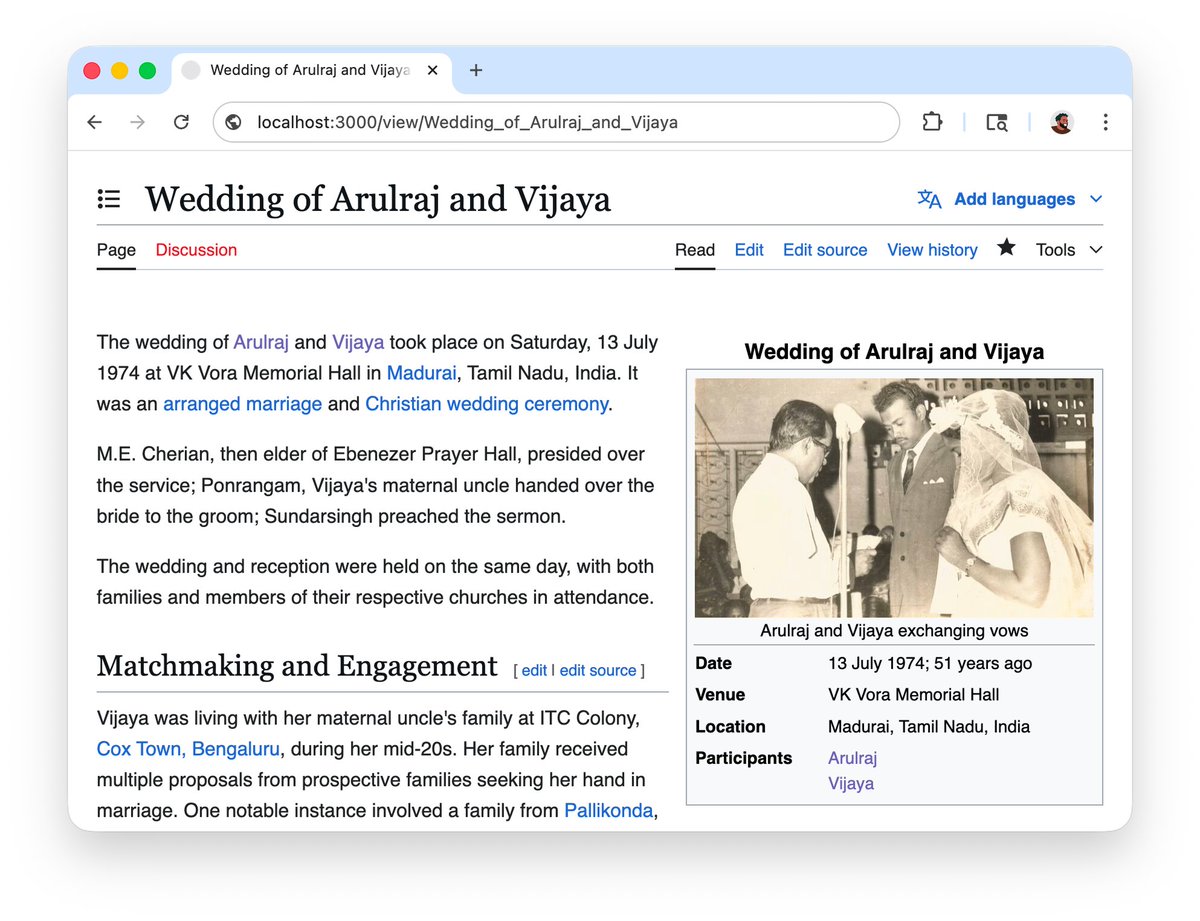Viewport: 1200px width, 921px height.
Task: Open the Chrome profile avatar
Action: pyautogui.click(x=1061, y=122)
